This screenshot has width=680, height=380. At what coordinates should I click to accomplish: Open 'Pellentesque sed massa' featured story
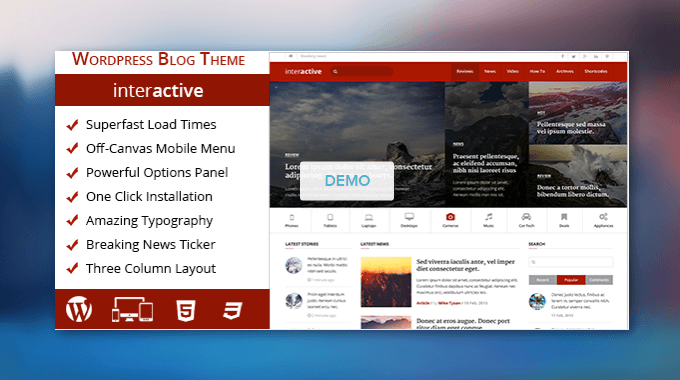(571, 128)
